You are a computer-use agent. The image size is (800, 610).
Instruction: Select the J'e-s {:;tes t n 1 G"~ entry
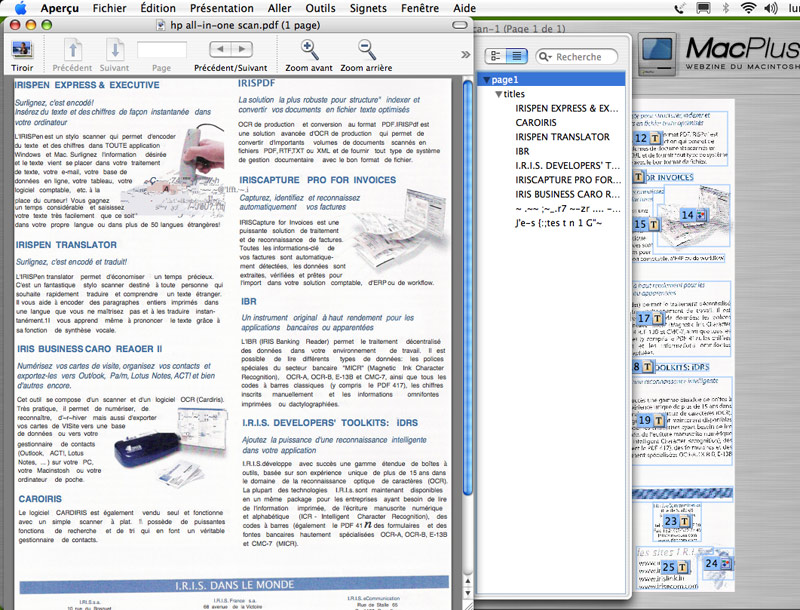558,223
